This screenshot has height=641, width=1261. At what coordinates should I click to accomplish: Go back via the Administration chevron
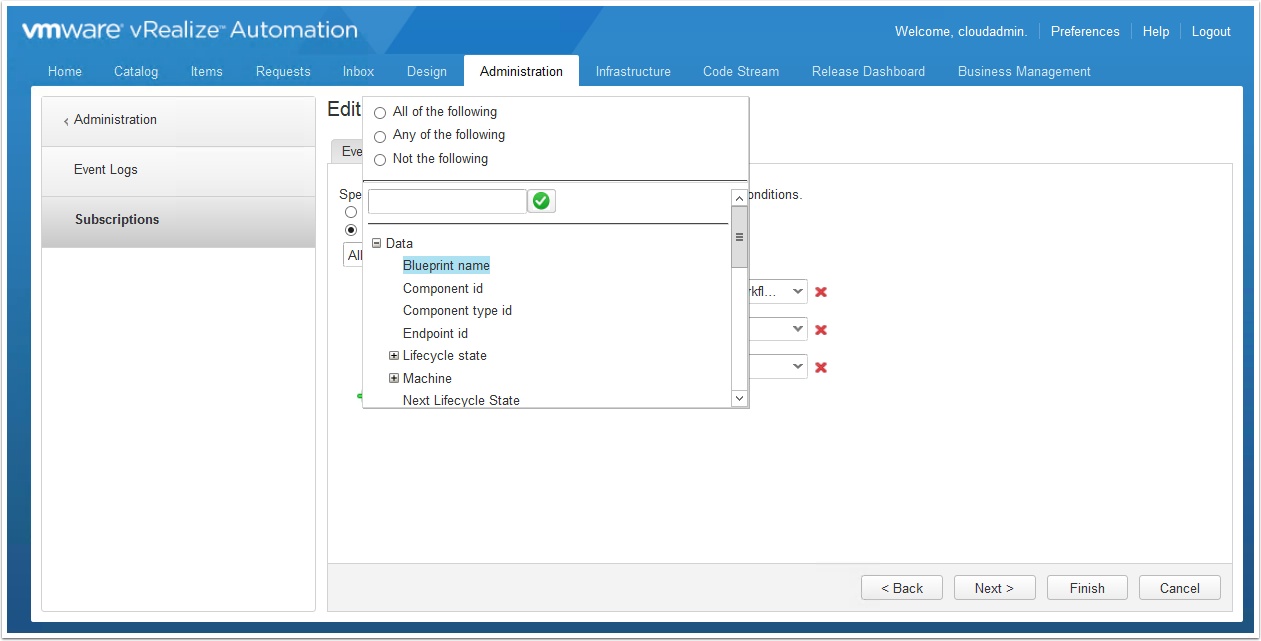[x=66, y=121]
